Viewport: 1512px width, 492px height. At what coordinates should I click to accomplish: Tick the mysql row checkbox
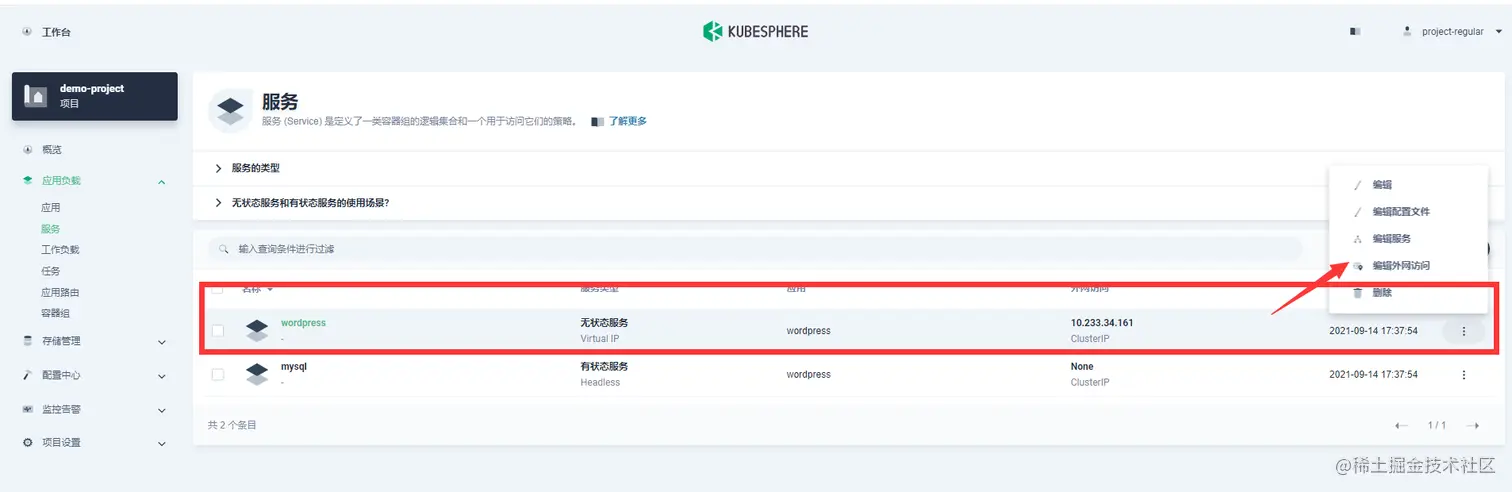217,374
